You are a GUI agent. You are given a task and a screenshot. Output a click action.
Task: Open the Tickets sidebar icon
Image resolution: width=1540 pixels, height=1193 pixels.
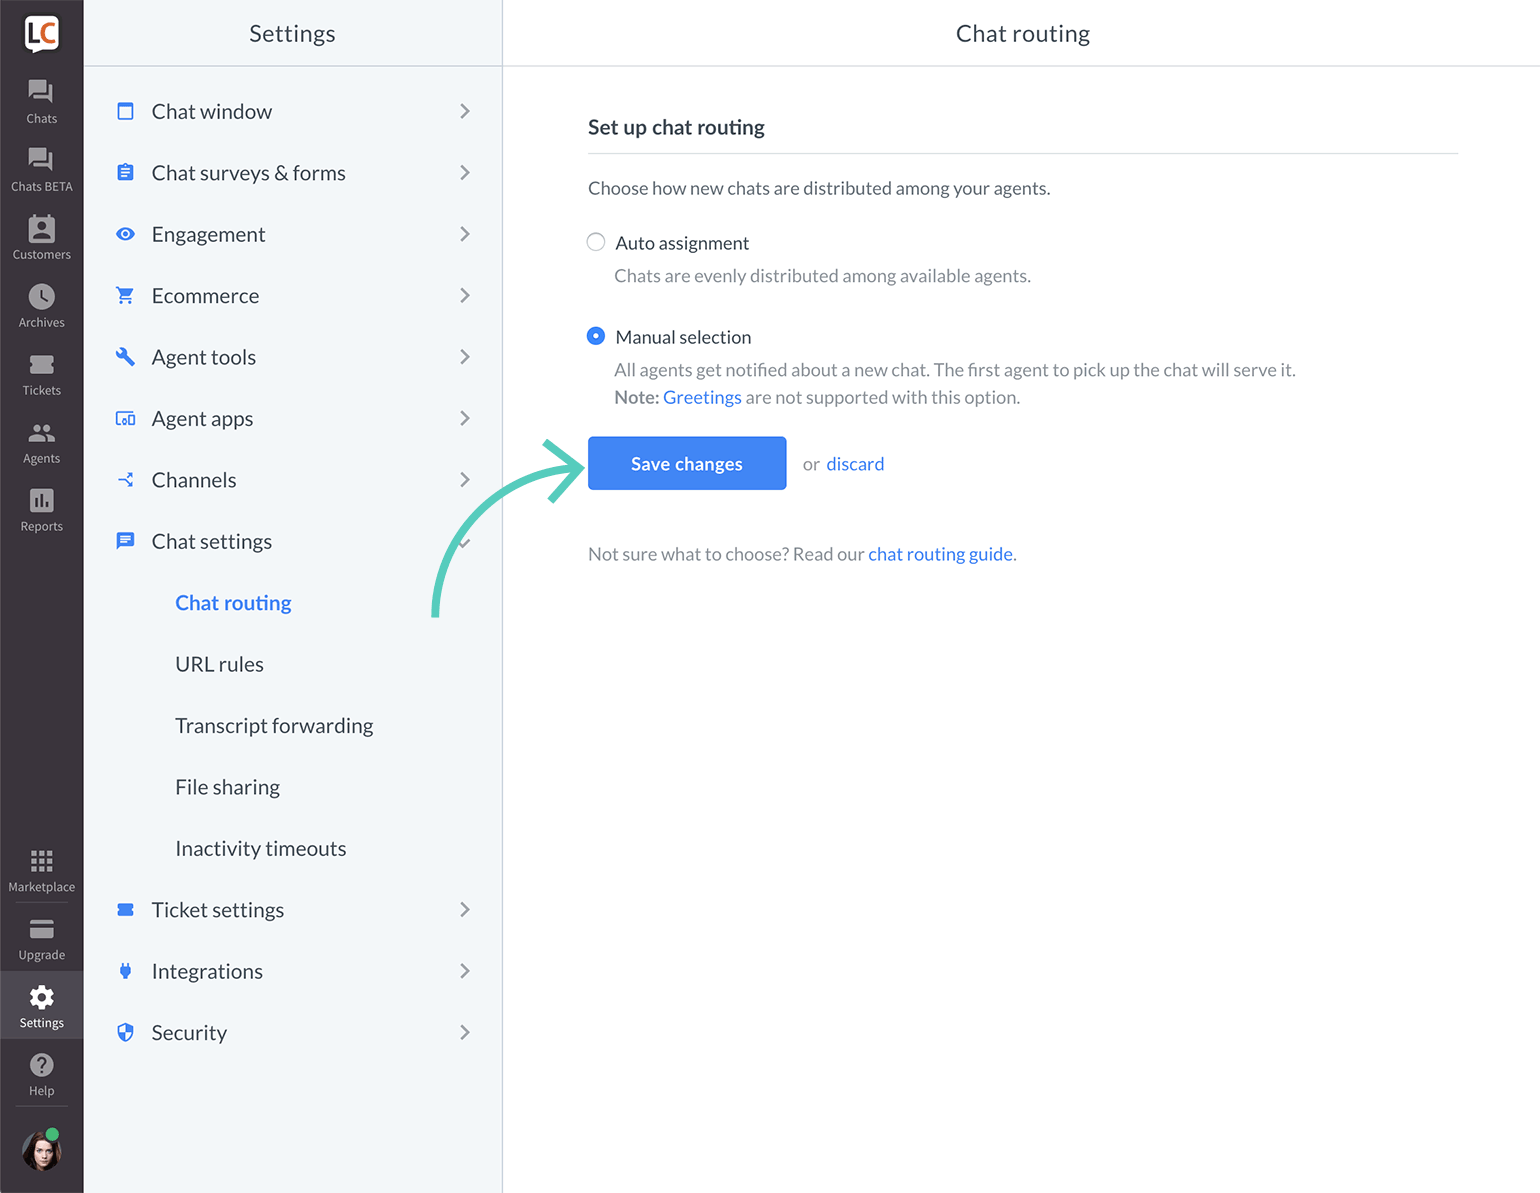click(41, 364)
